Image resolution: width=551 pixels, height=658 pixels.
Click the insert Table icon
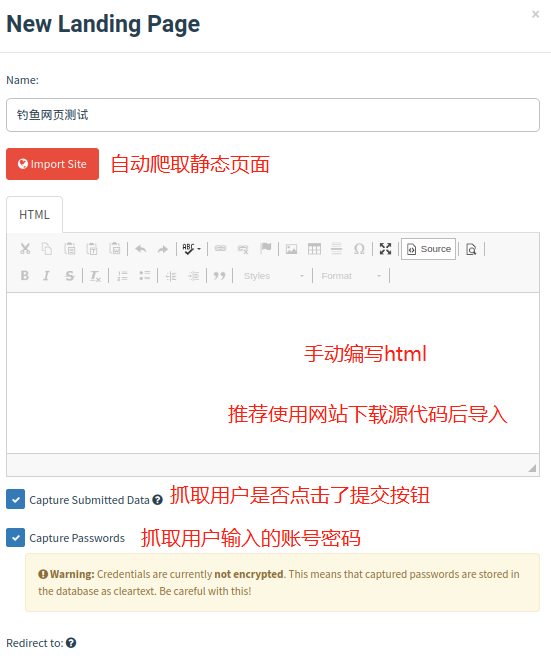point(314,249)
